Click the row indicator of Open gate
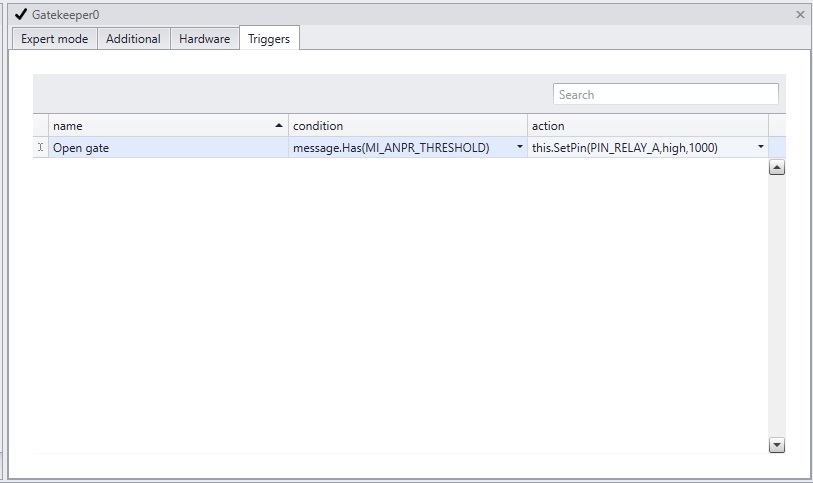 (x=40, y=148)
